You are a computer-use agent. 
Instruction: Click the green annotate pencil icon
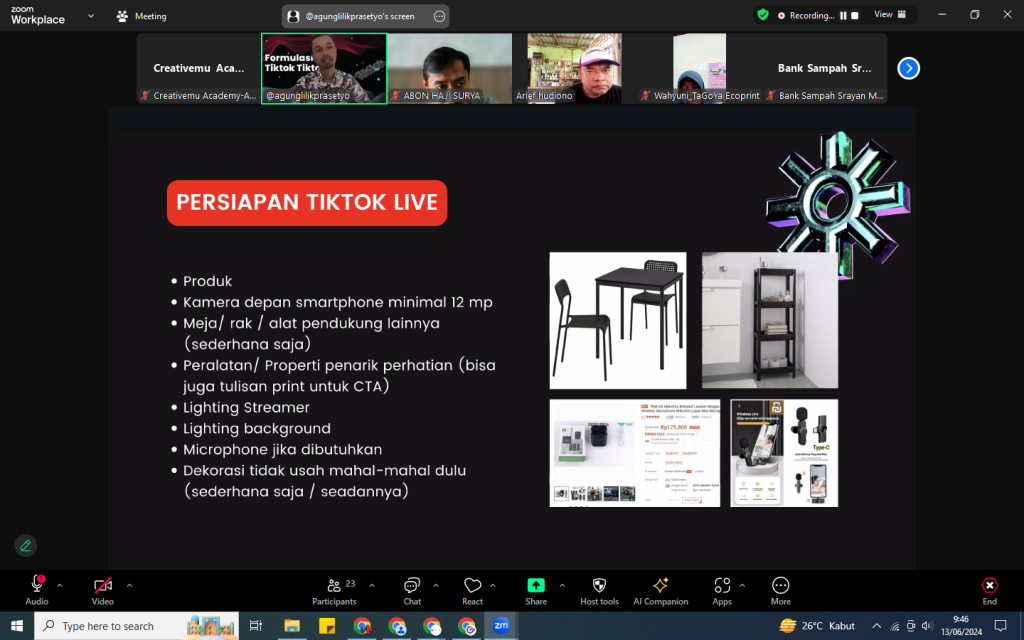[25, 545]
